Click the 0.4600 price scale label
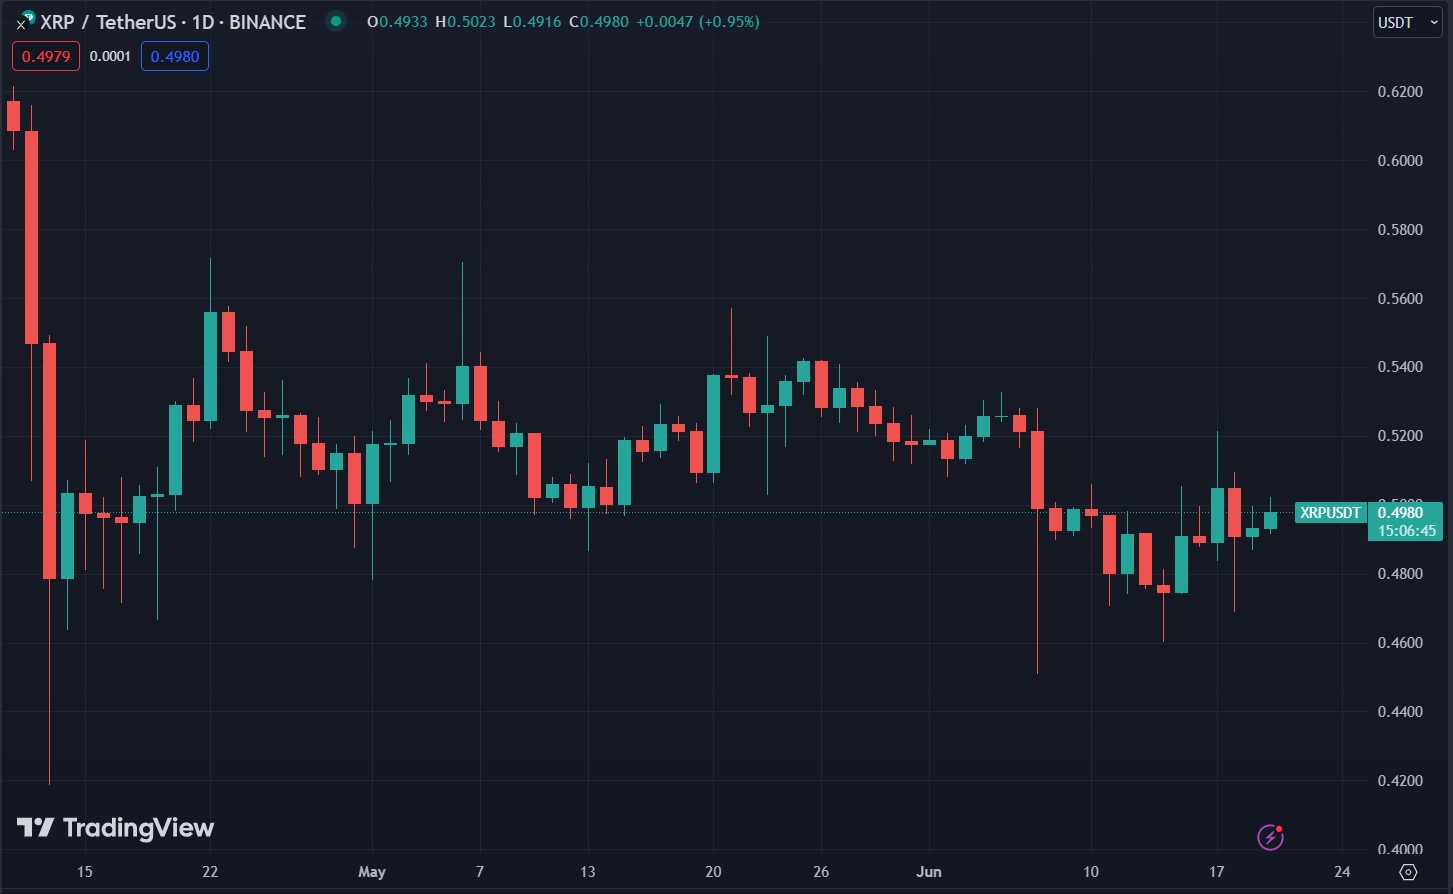 click(x=1400, y=643)
